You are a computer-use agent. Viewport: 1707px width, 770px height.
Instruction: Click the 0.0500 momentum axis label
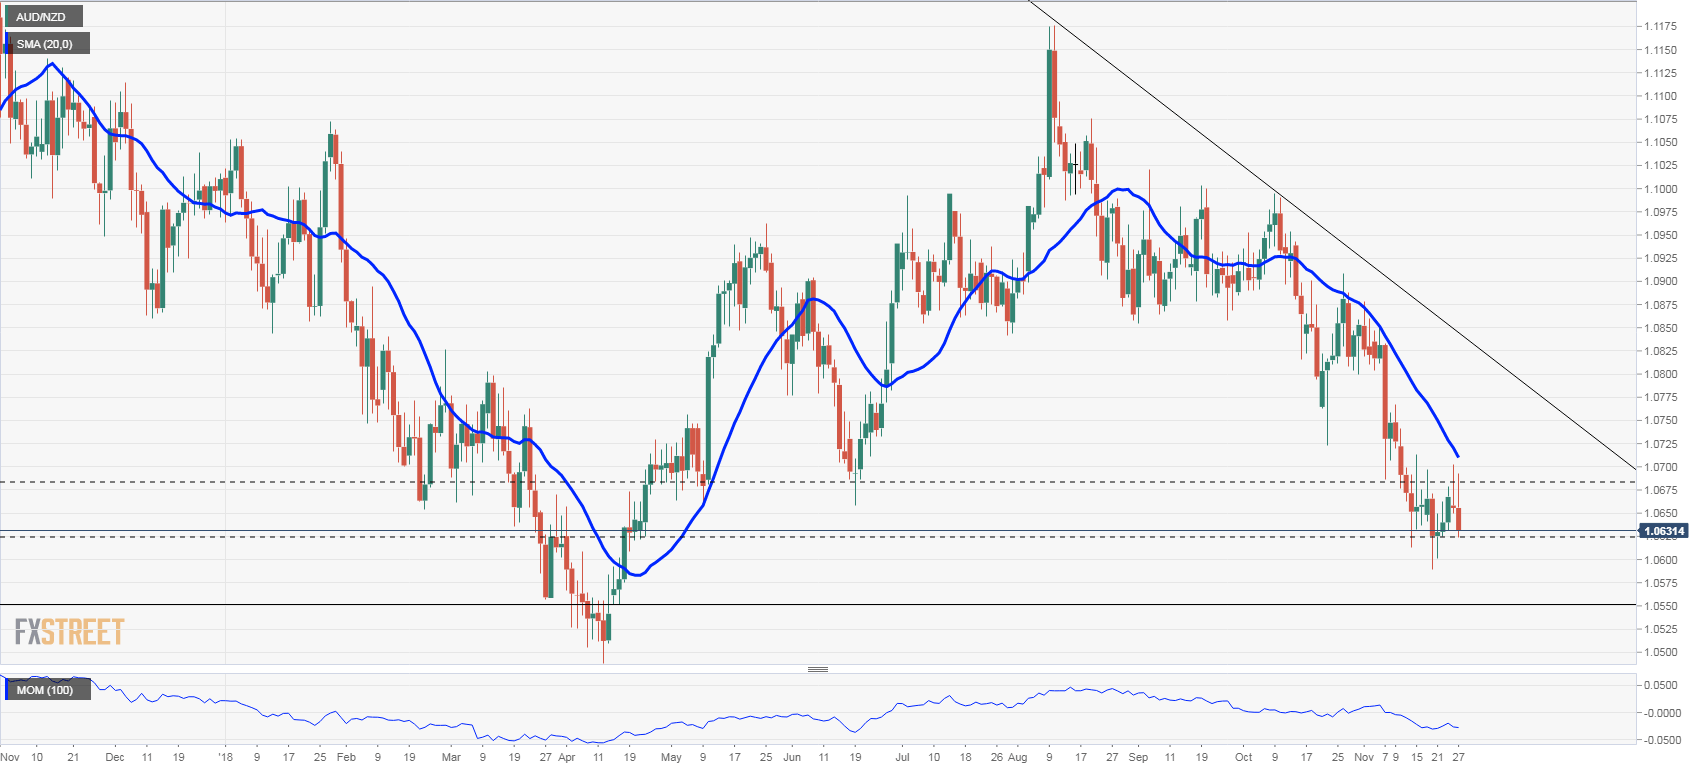tap(1662, 685)
